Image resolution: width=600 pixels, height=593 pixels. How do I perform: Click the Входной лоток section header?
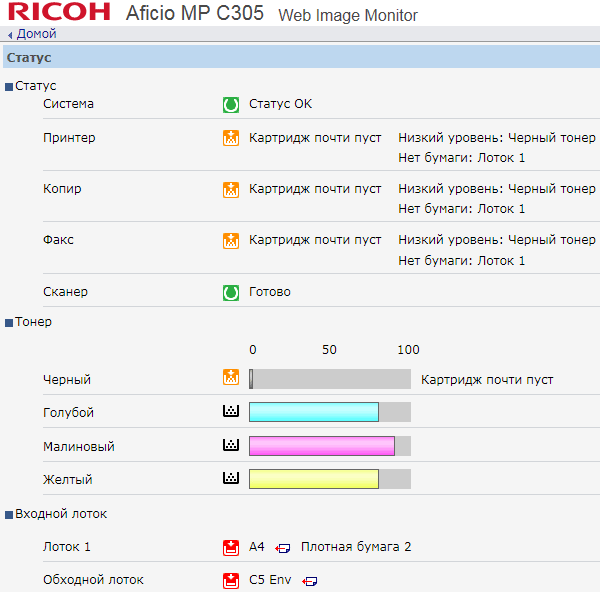(60, 514)
